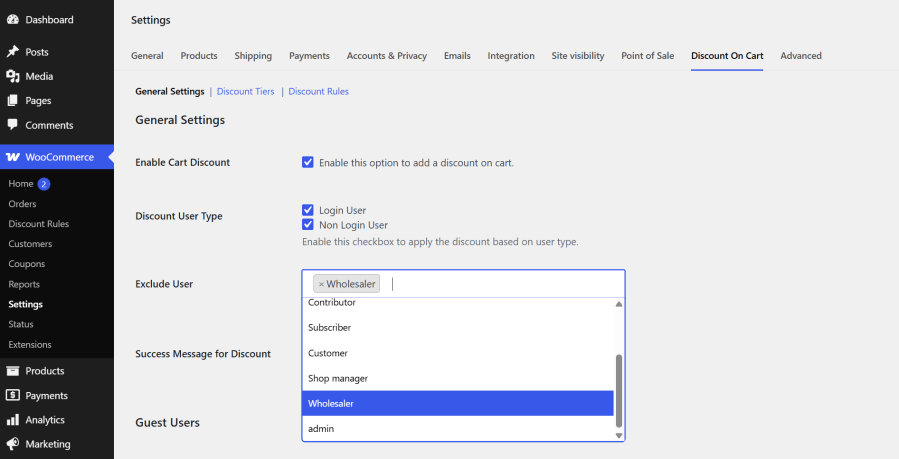Uncheck Enable Cart Discount checkbox
The width and height of the screenshot is (899, 459).
tap(308, 162)
